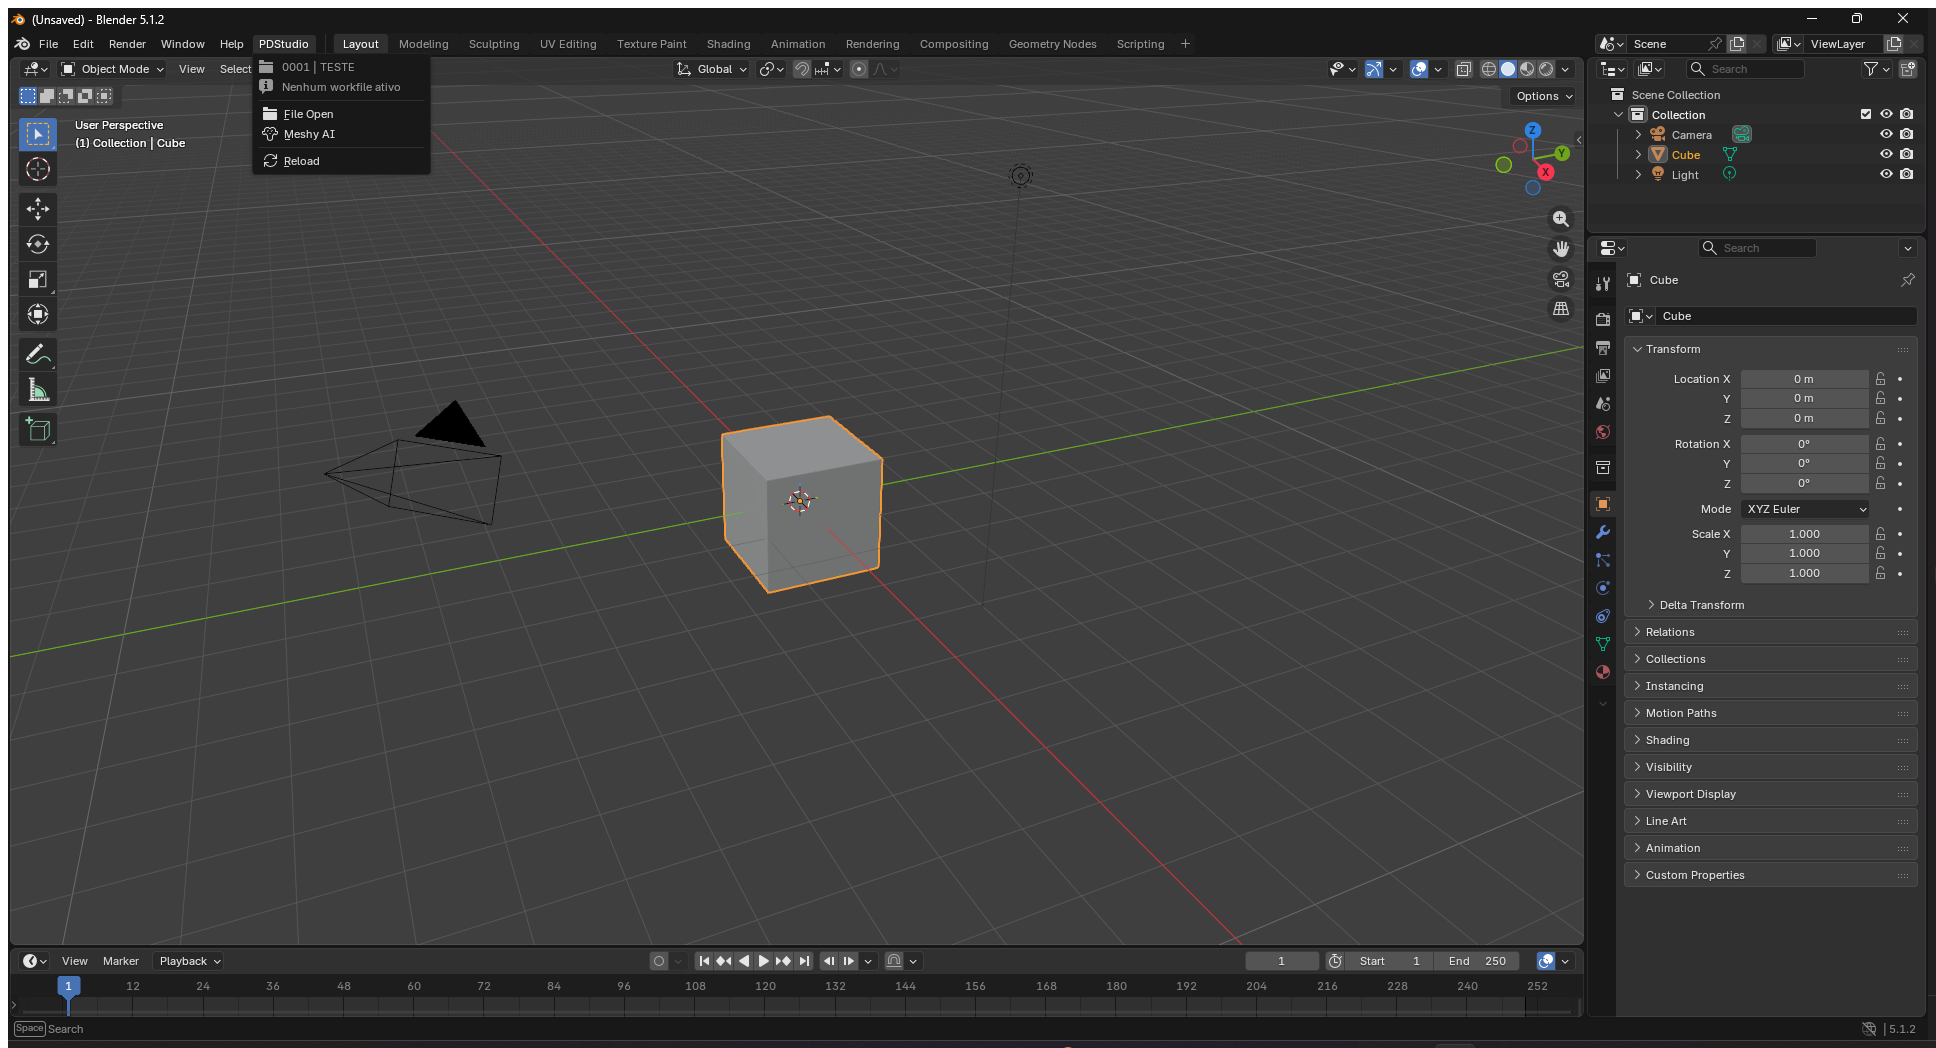
Task: Add new workspace plus button
Action: tap(1185, 44)
